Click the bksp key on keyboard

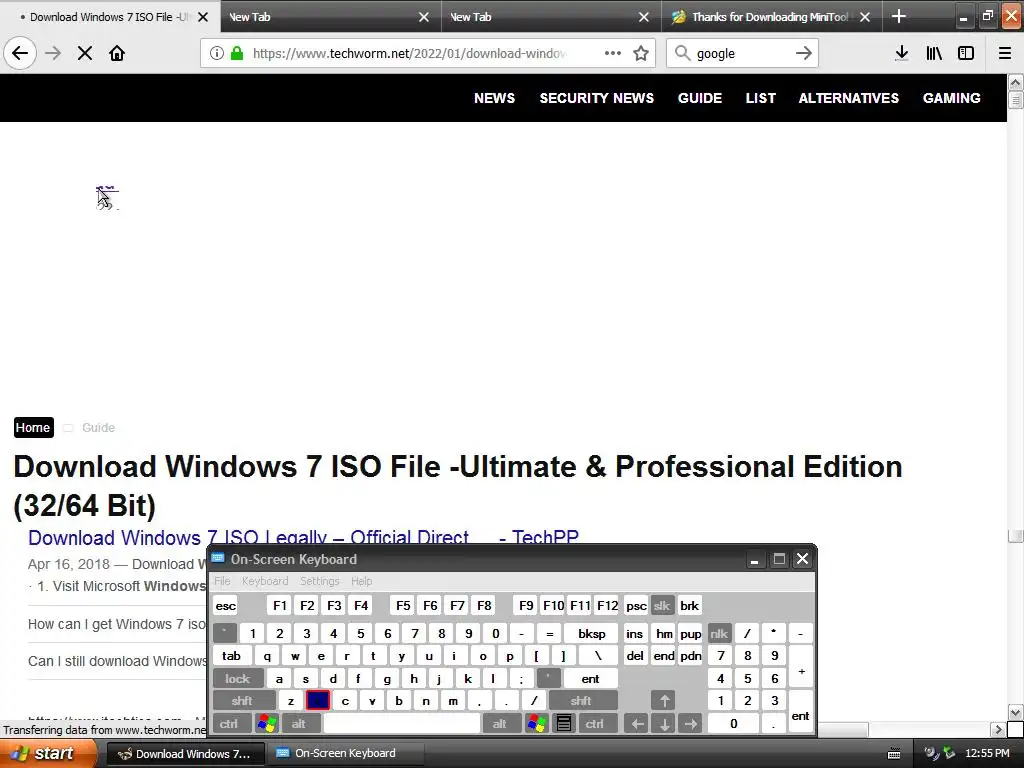coord(592,633)
